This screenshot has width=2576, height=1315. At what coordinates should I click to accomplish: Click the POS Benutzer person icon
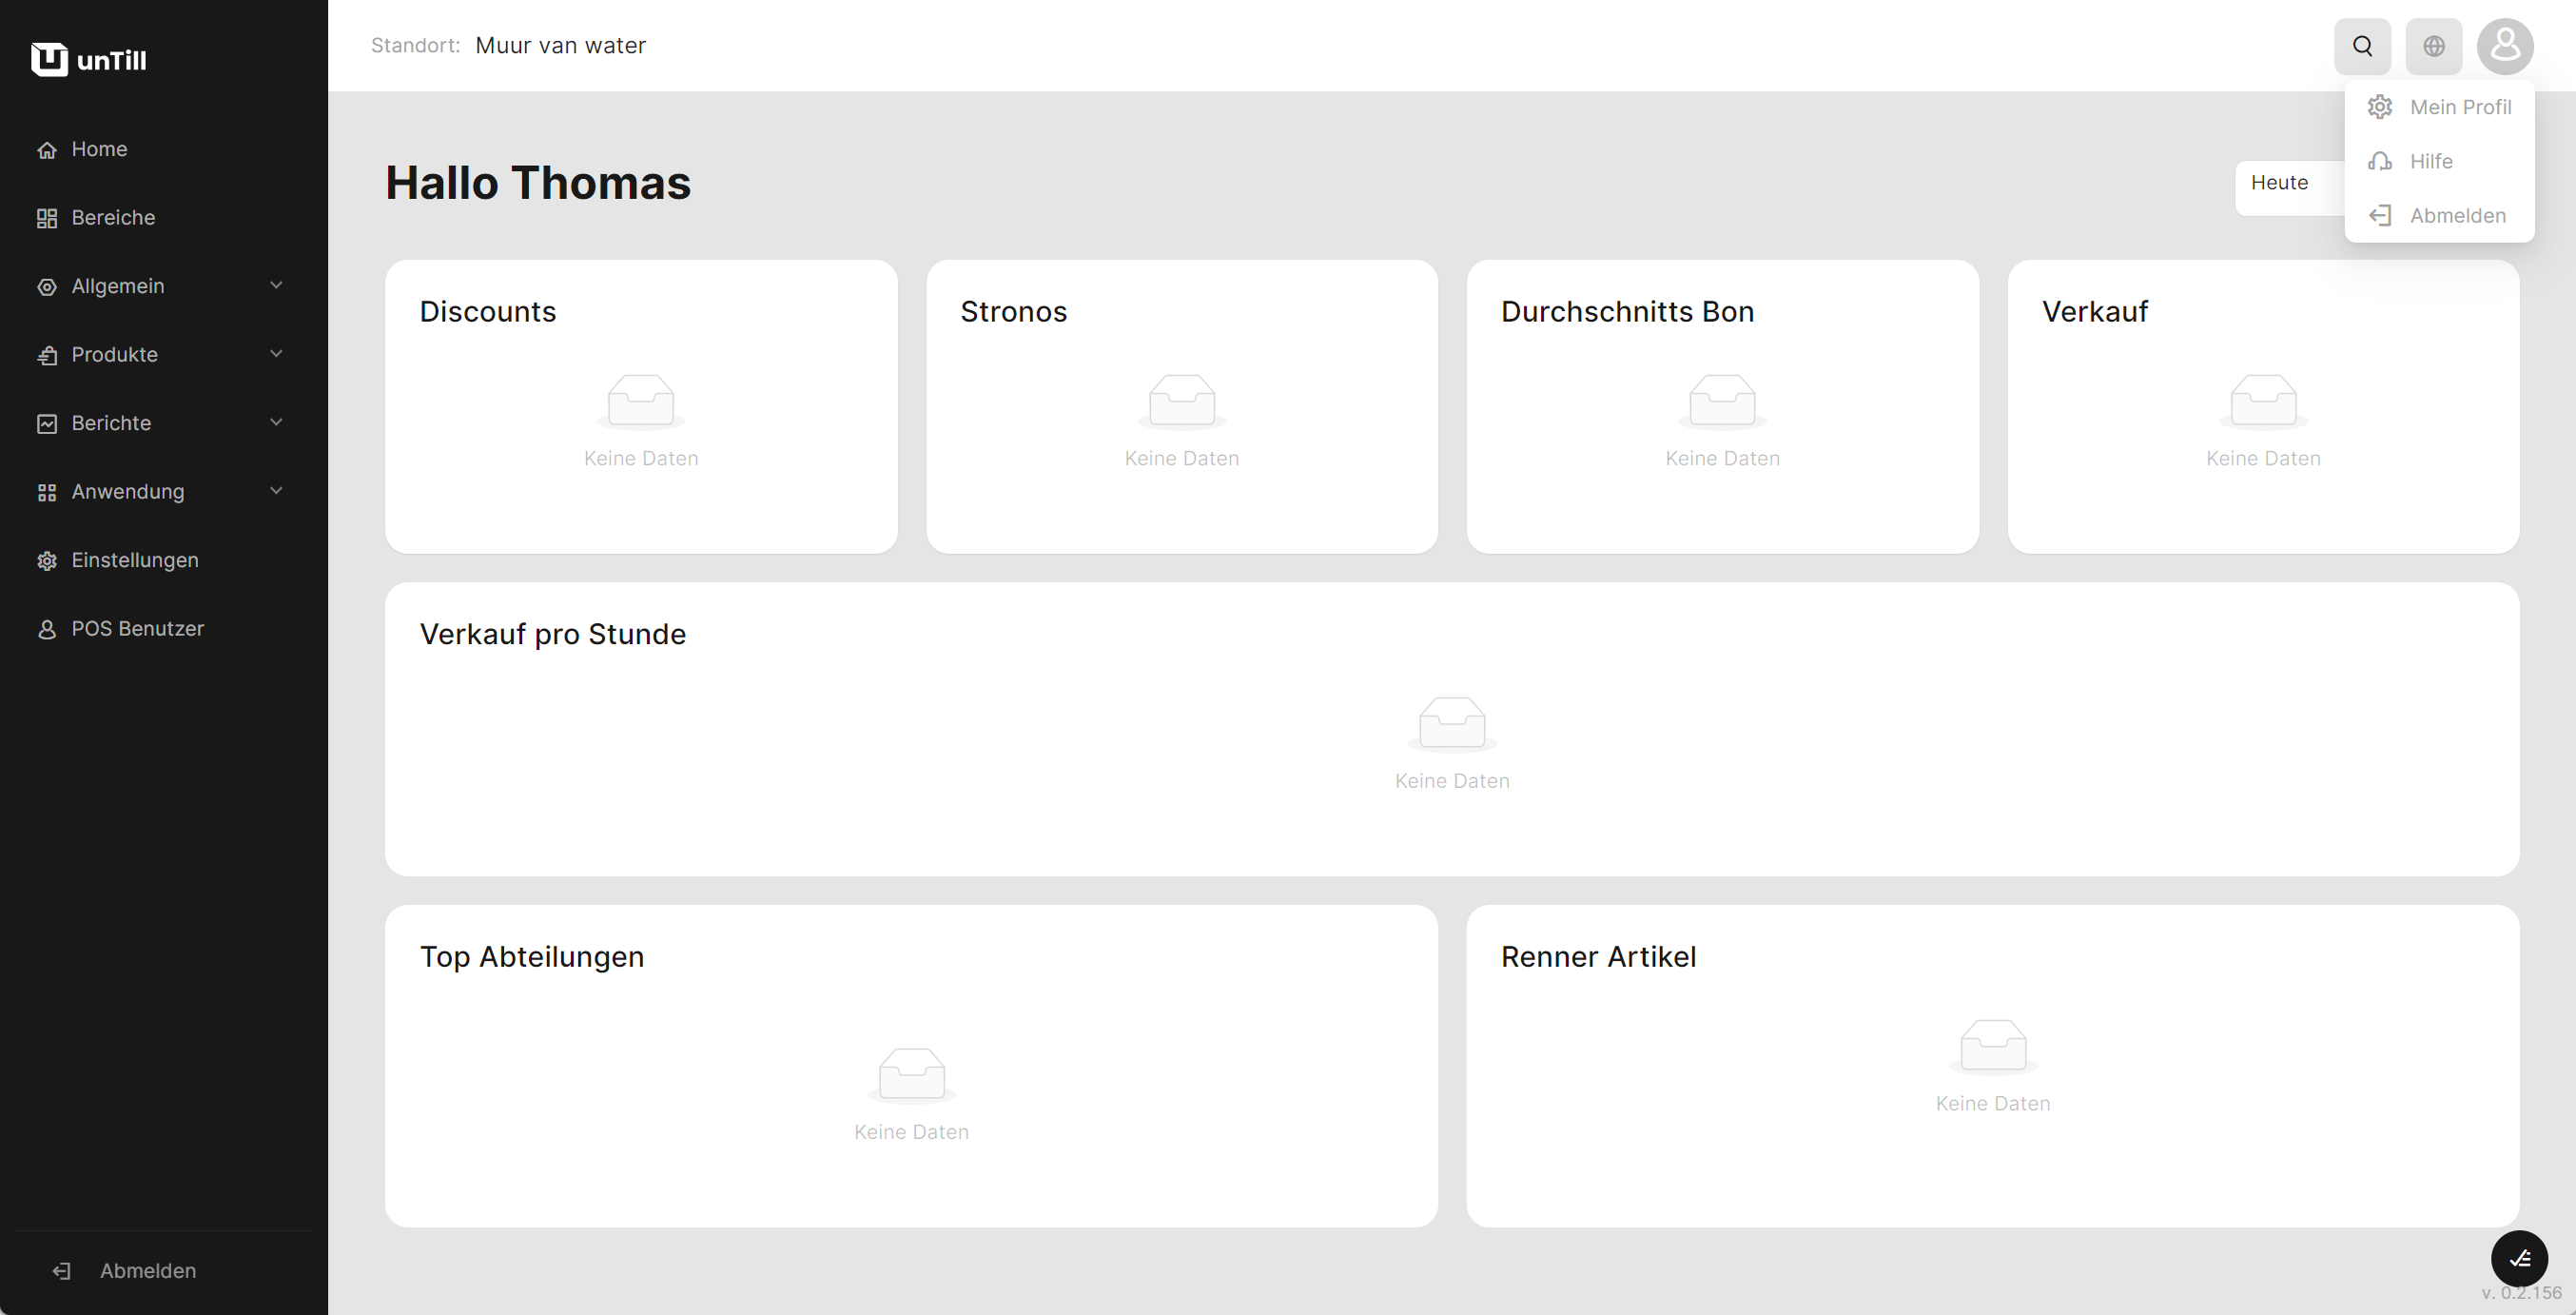pyautogui.click(x=47, y=629)
